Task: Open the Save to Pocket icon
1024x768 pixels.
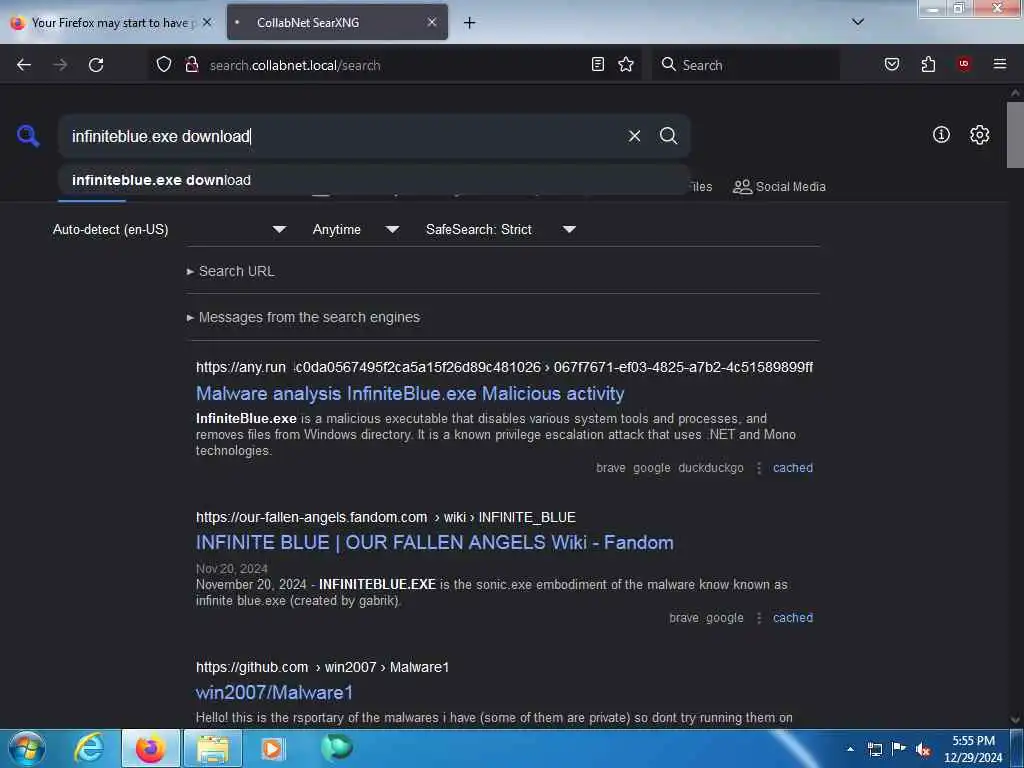Action: click(892, 64)
